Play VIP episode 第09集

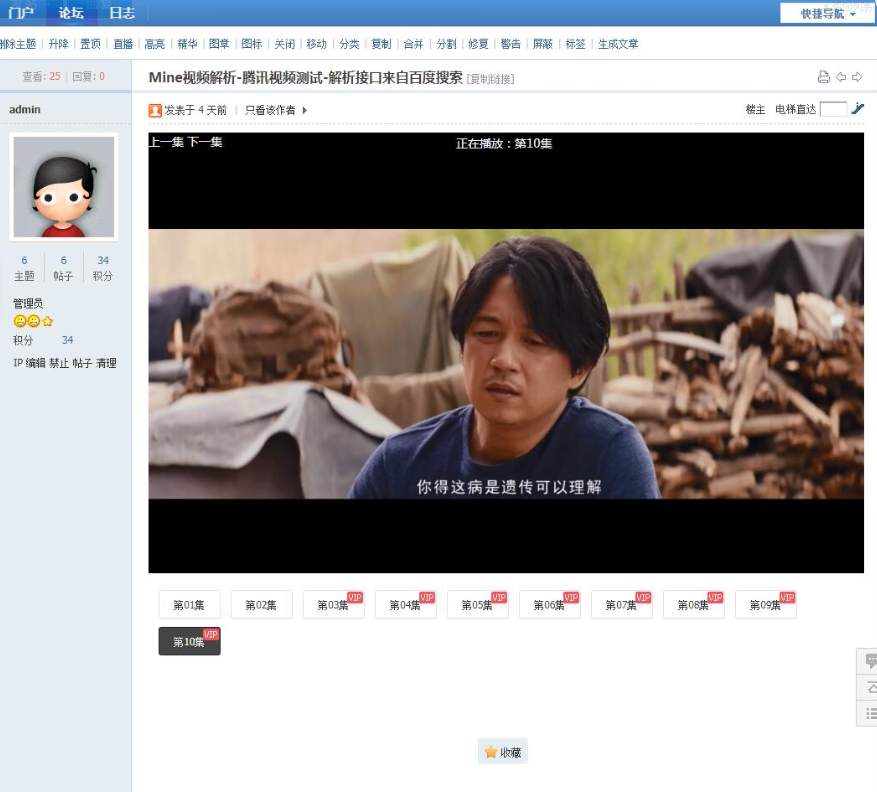(x=766, y=605)
